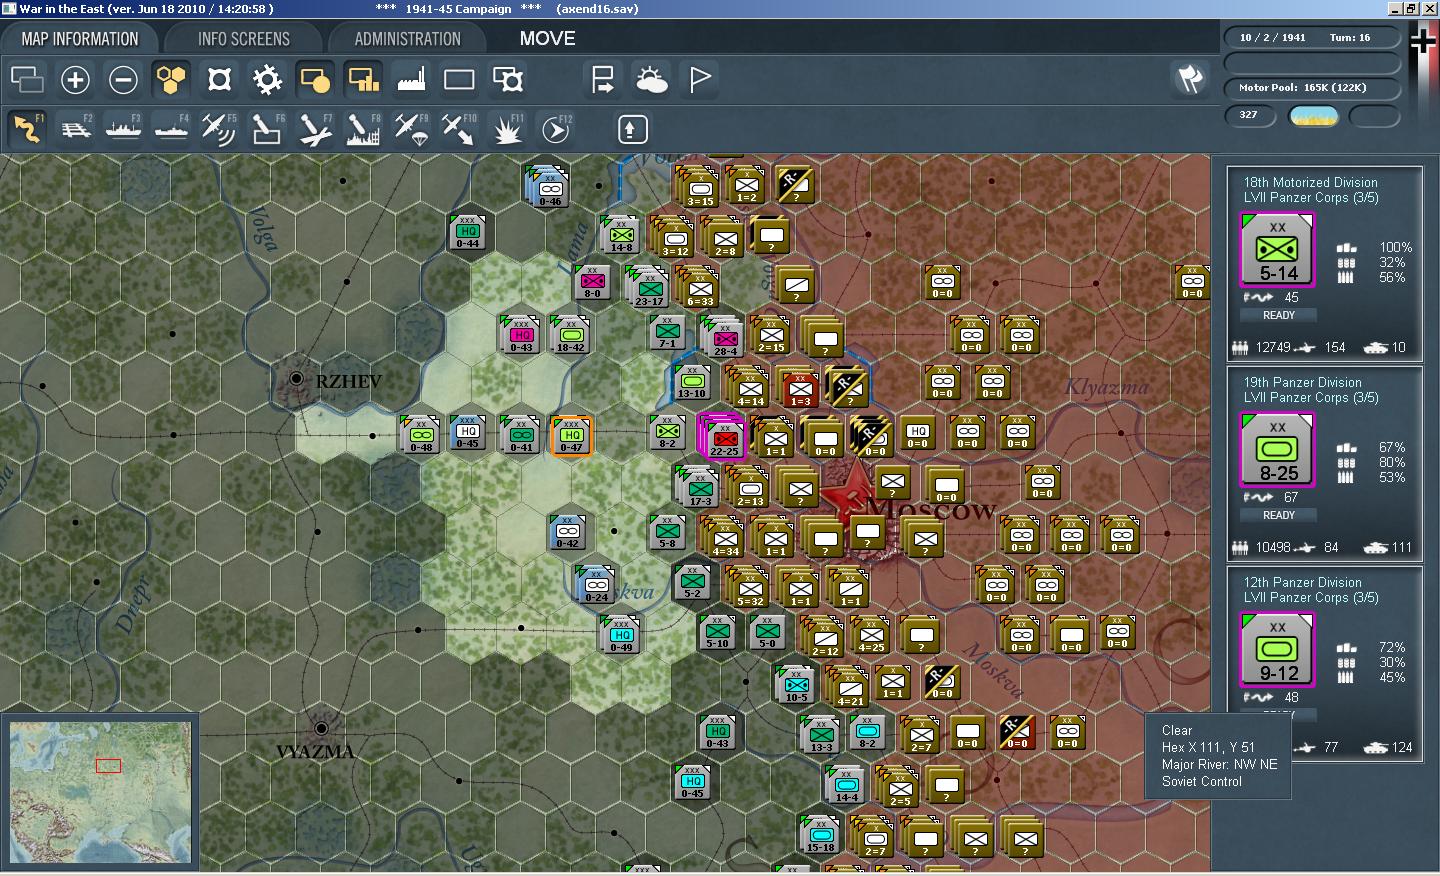Toggle the factory locations icon
The height and width of the screenshot is (876, 1440).
click(x=411, y=79)
